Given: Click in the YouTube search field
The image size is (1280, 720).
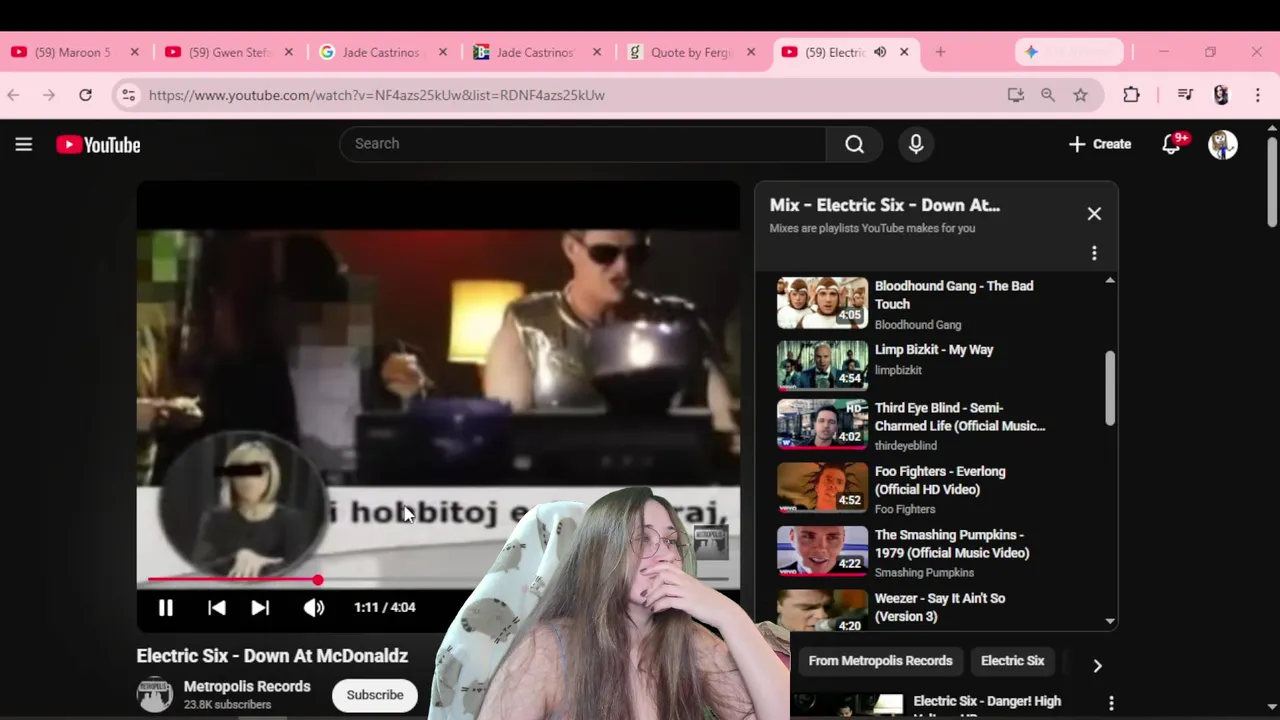Looking at the screenshot, I should tap(582, 144).
